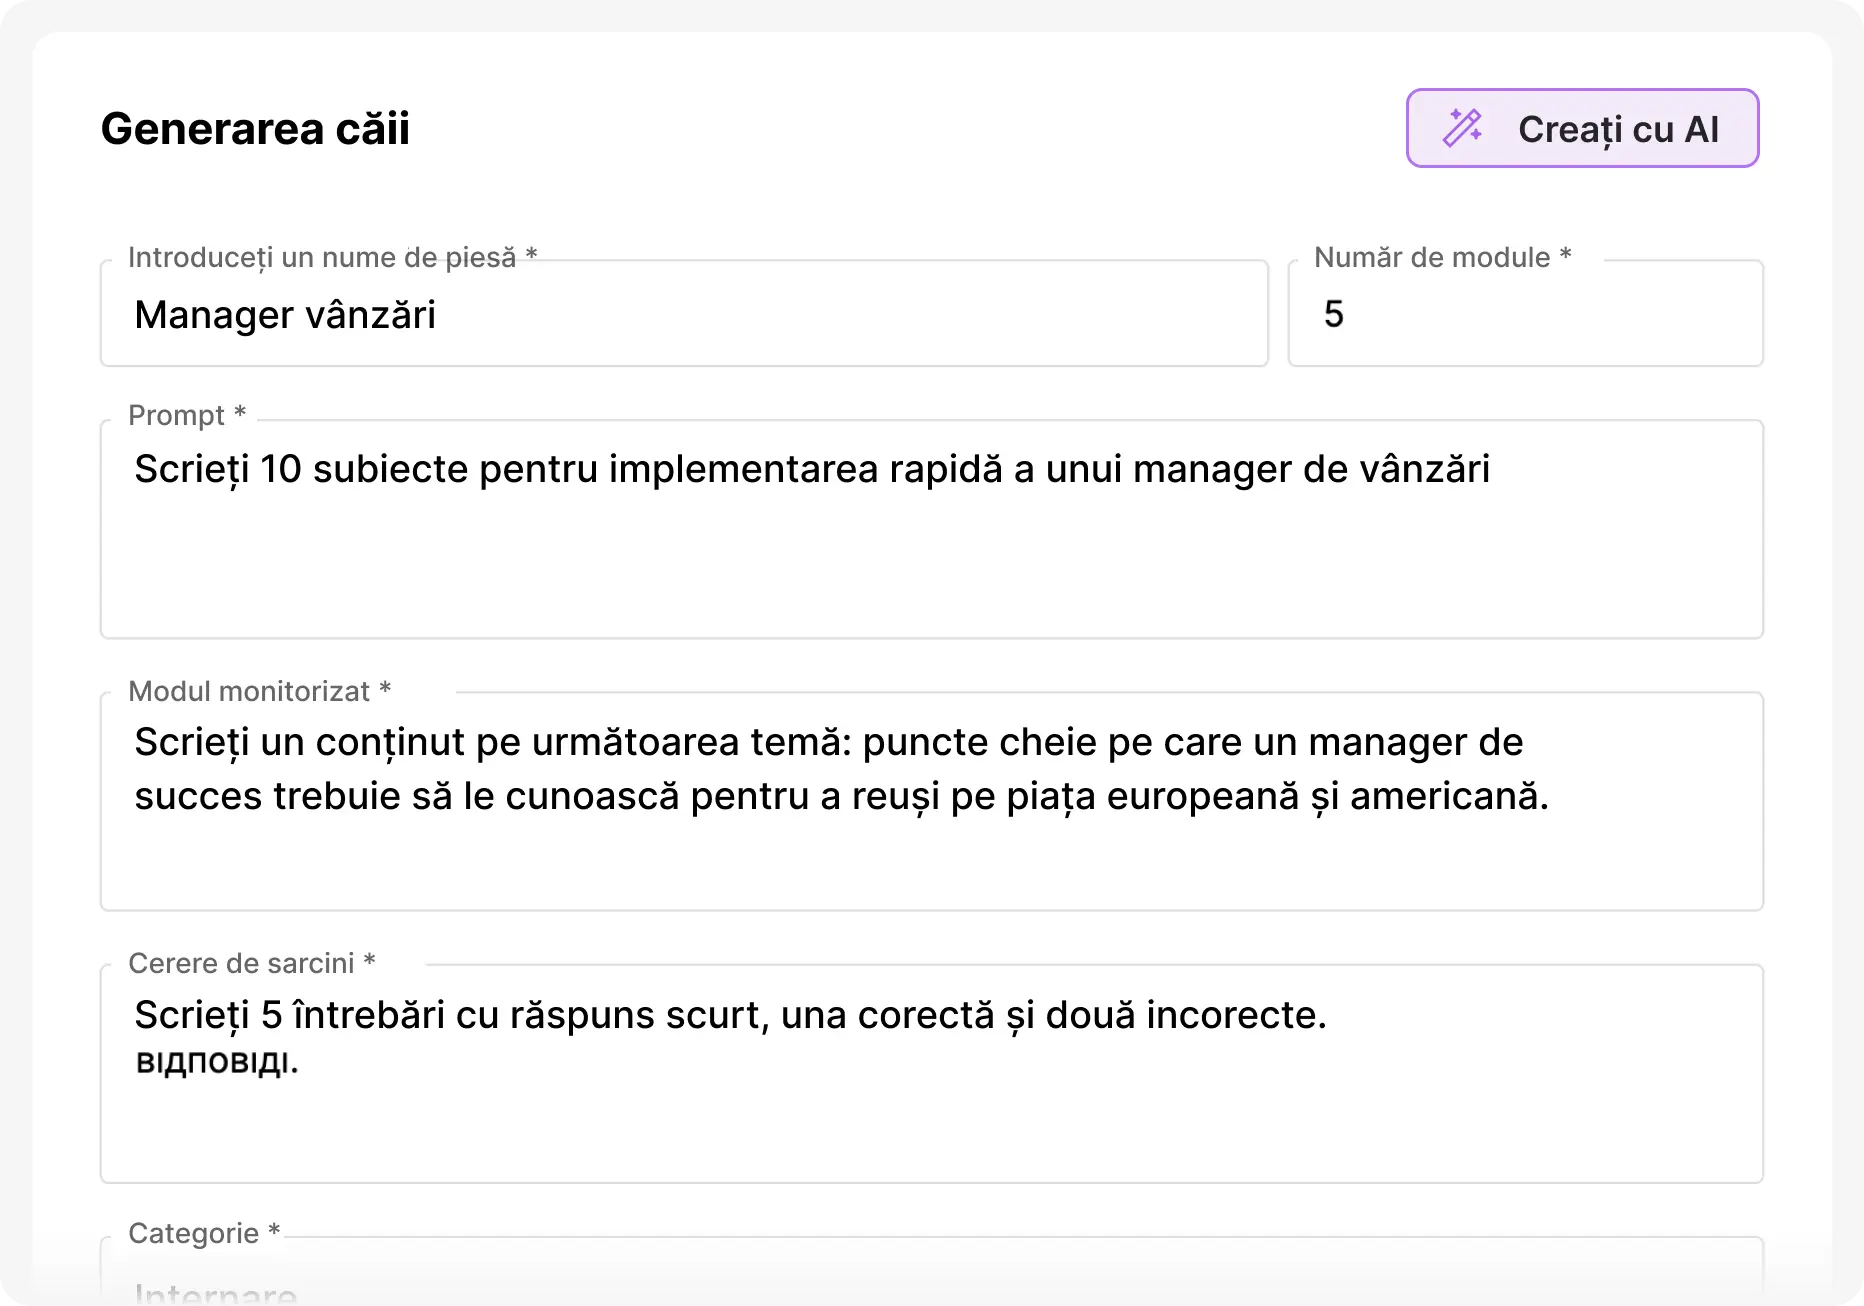Click the magic wand icon
1864x1306 pixels.
[x=1462, y=128]
